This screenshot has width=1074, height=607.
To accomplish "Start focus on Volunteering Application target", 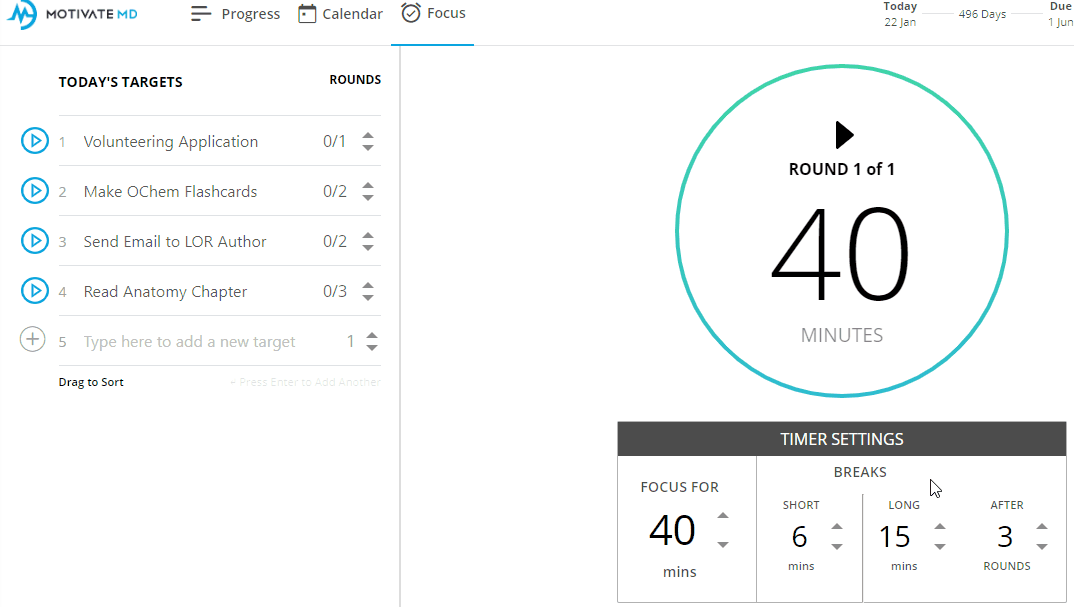I will (x=34, y=141).
